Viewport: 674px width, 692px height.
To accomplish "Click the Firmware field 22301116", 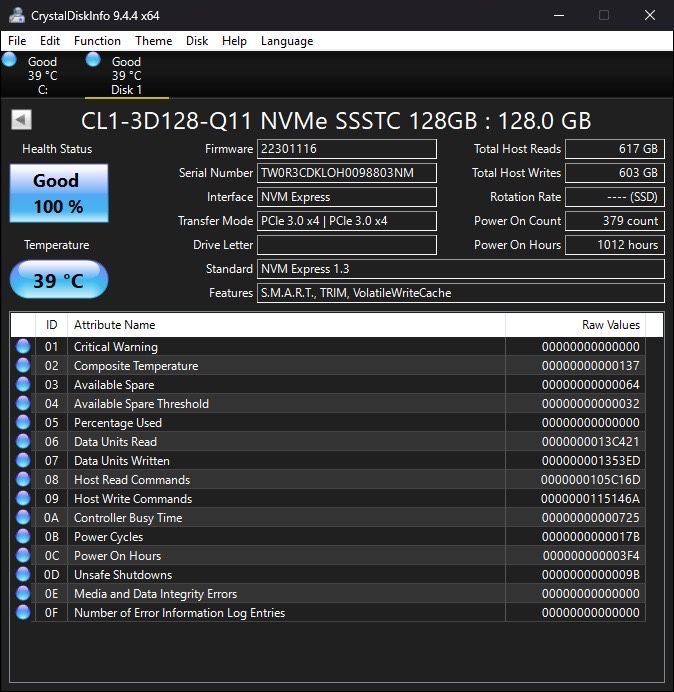I will [347, 149].
